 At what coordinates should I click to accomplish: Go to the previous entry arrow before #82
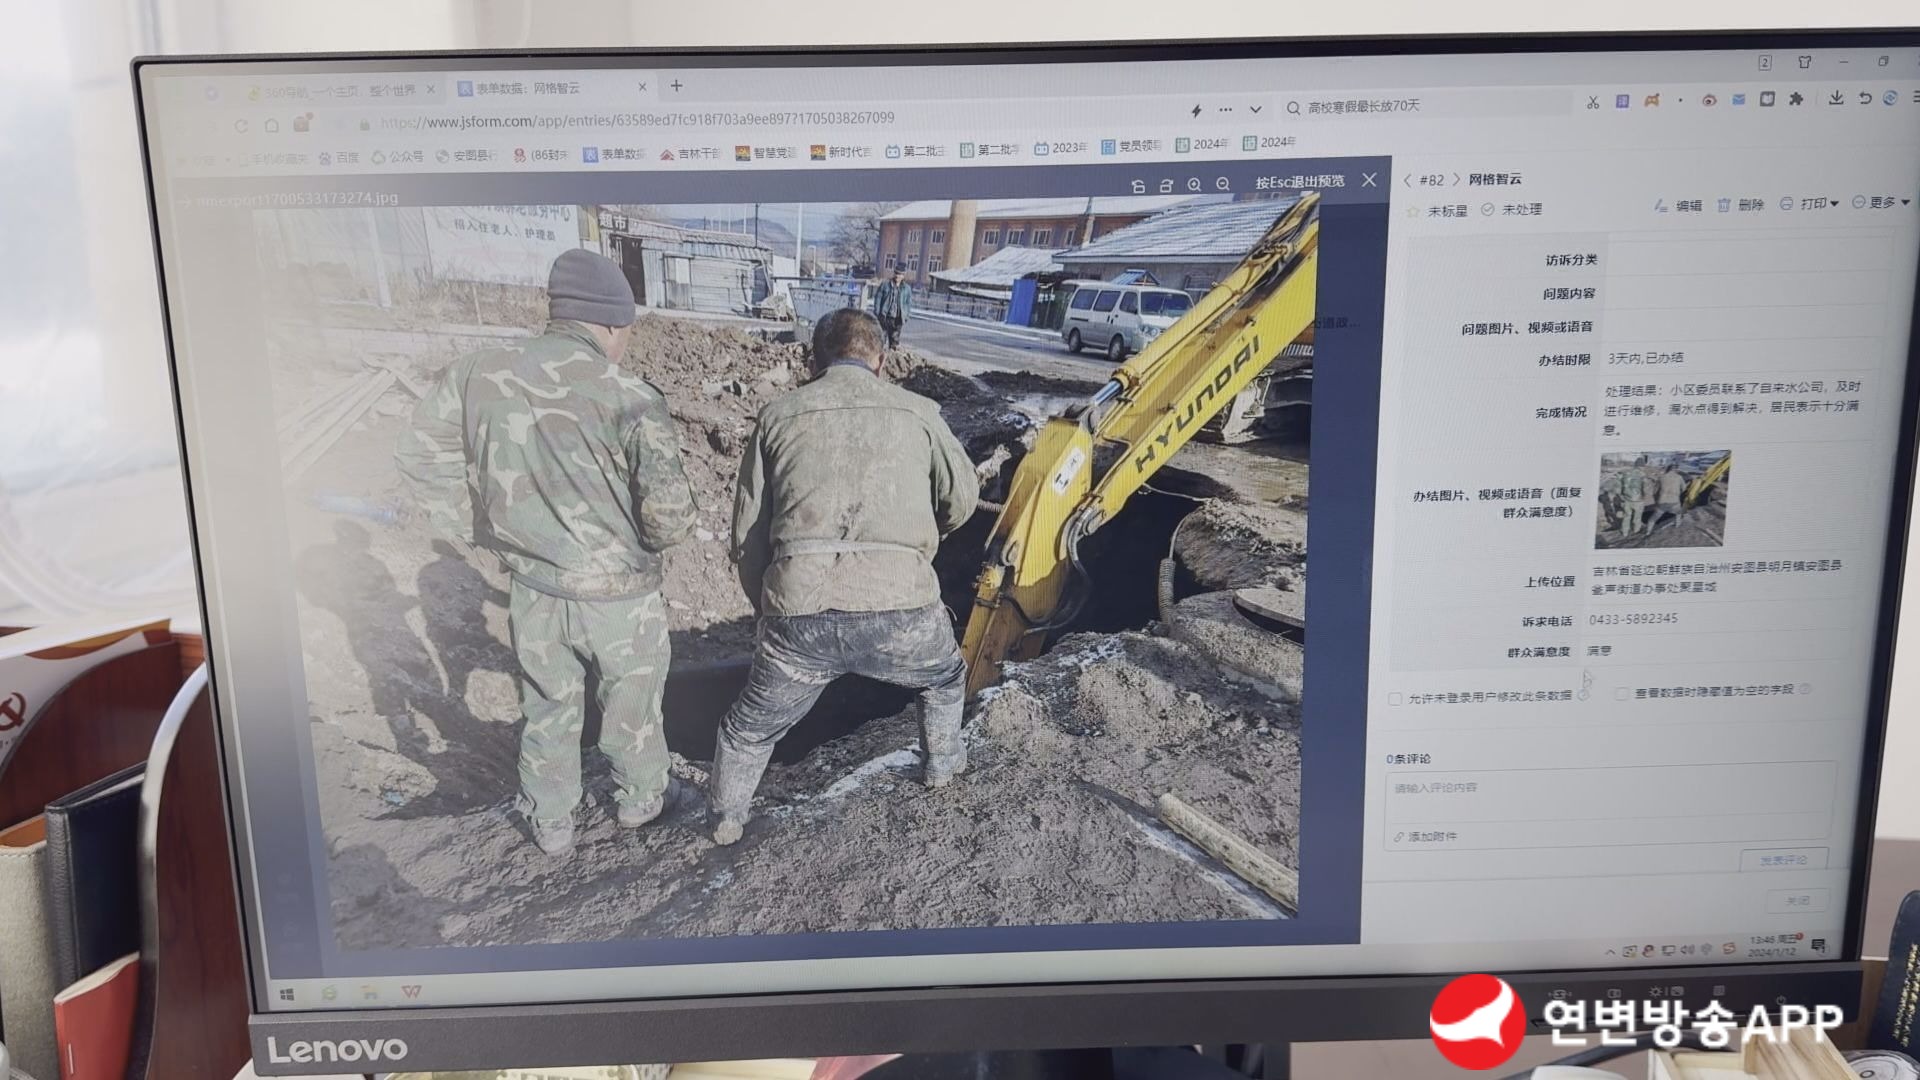coord(1407,180)
